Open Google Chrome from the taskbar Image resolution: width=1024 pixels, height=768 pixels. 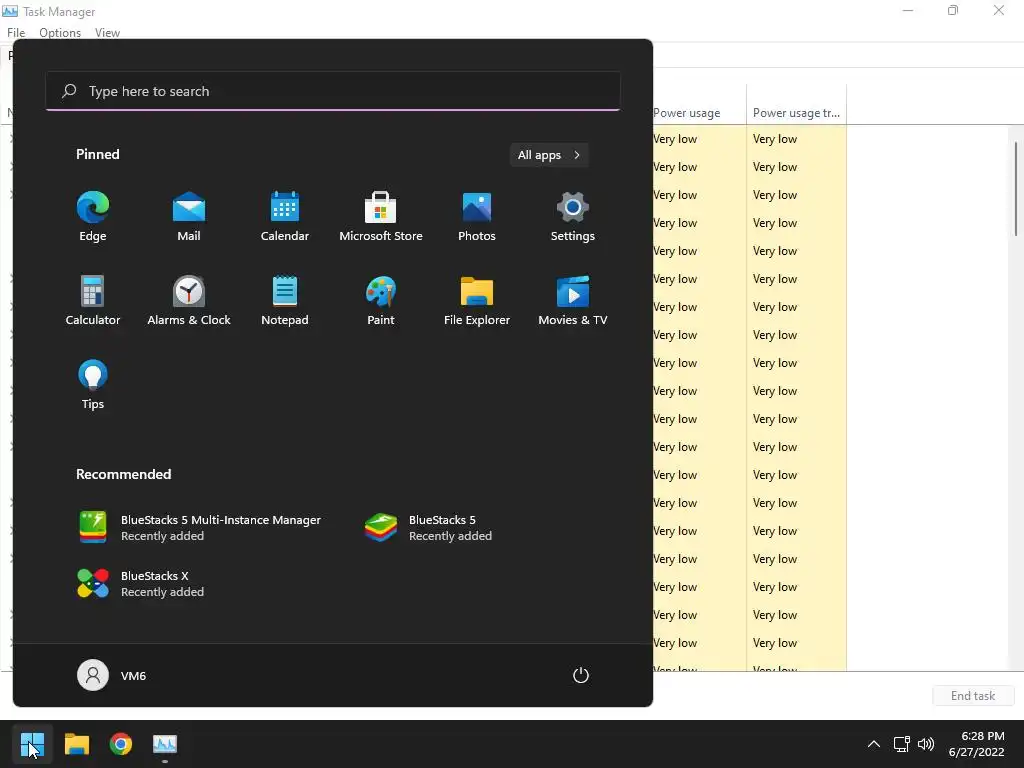click(x=121, y=744)
